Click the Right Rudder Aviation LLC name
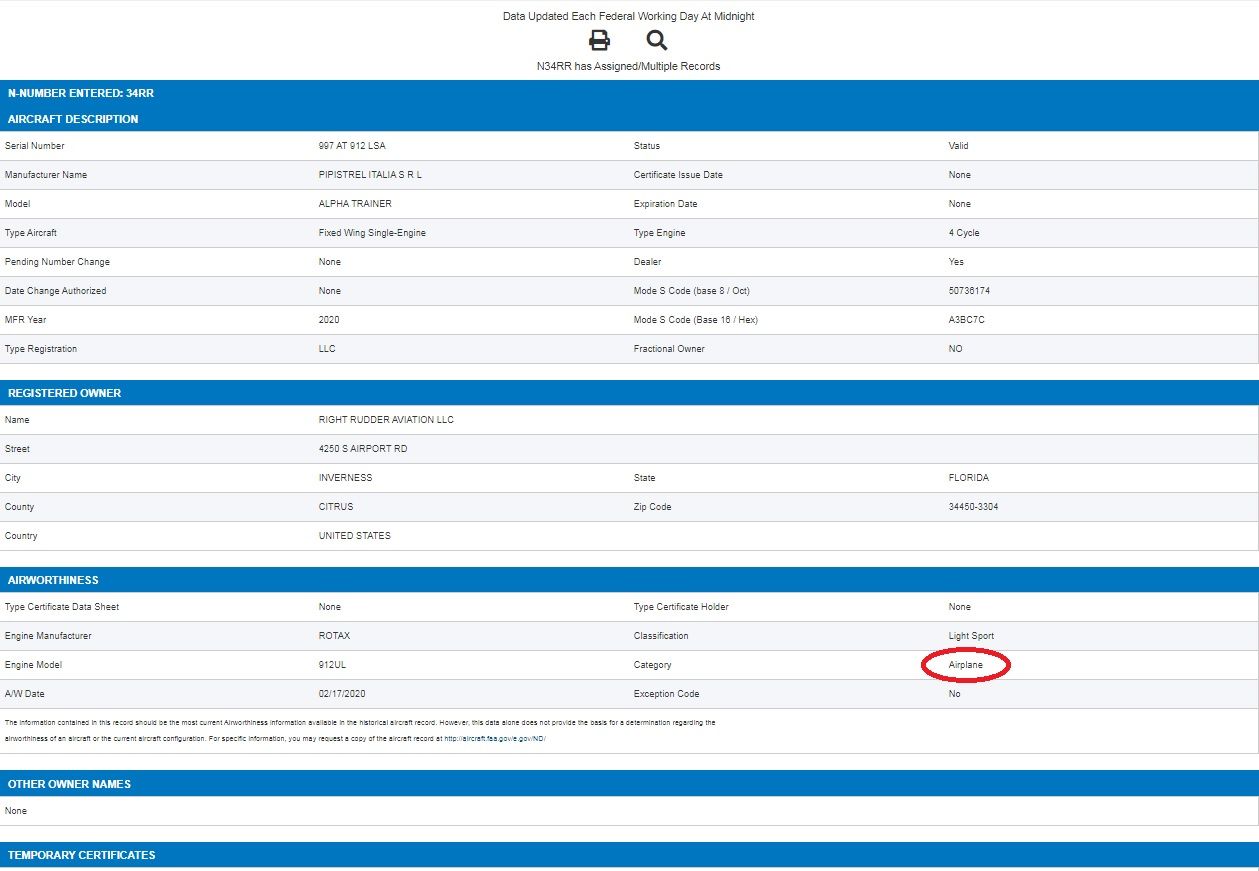The image size is (1259, 871). (x=386, y=420)
